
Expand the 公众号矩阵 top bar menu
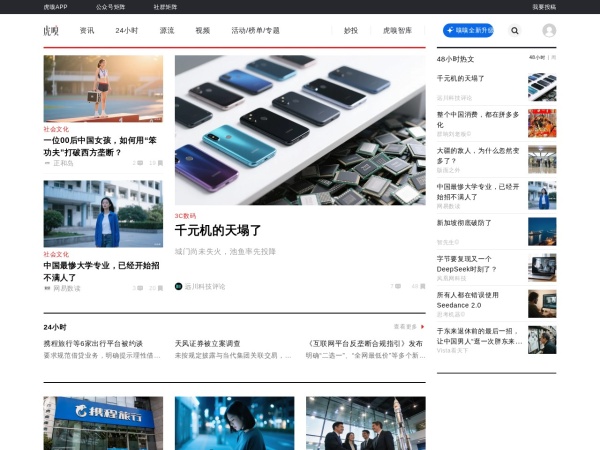110,6
